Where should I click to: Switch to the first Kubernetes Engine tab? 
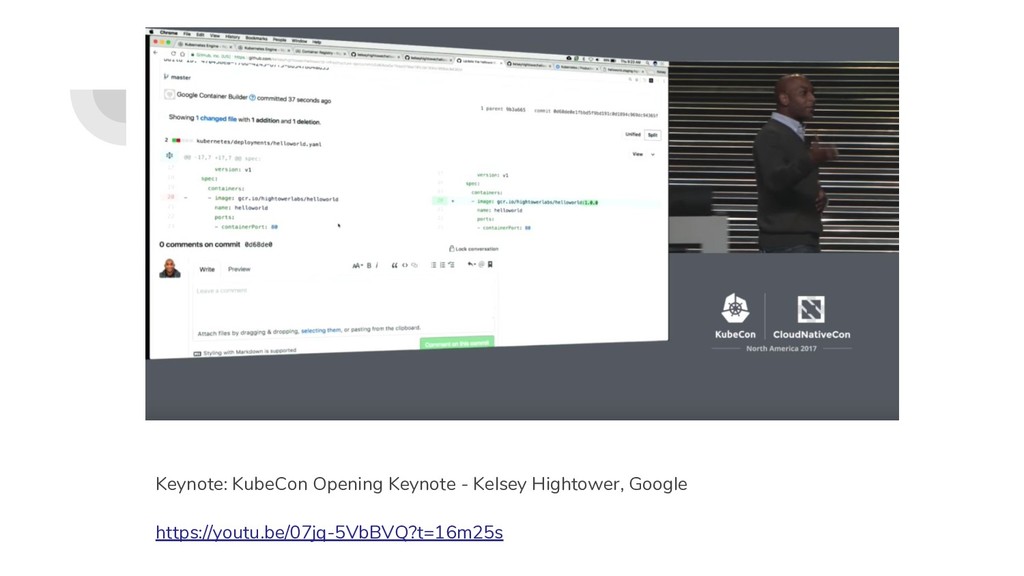[204, 46]
